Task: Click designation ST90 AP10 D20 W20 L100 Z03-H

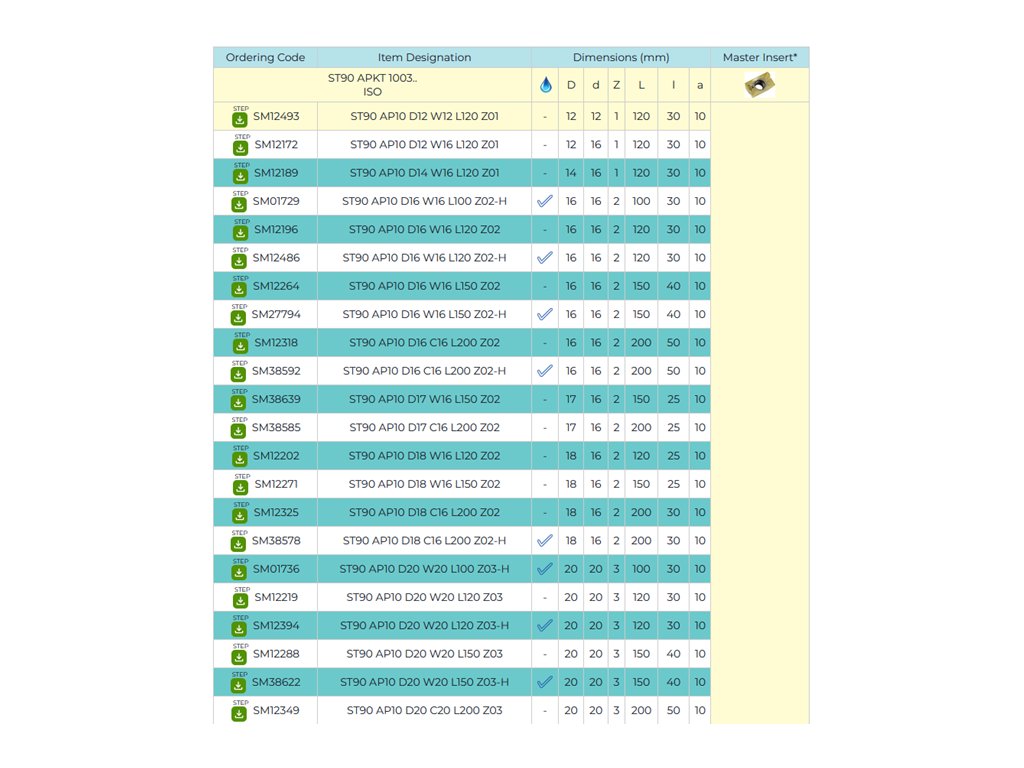Action: tap(424, 569)
